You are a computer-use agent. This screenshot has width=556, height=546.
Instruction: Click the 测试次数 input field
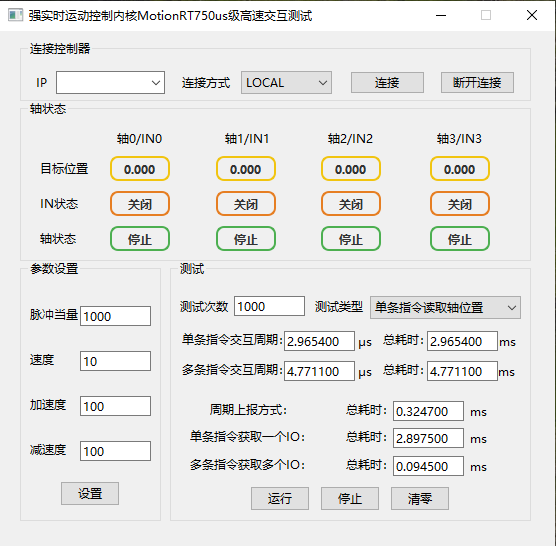click(x=269, y=306)
